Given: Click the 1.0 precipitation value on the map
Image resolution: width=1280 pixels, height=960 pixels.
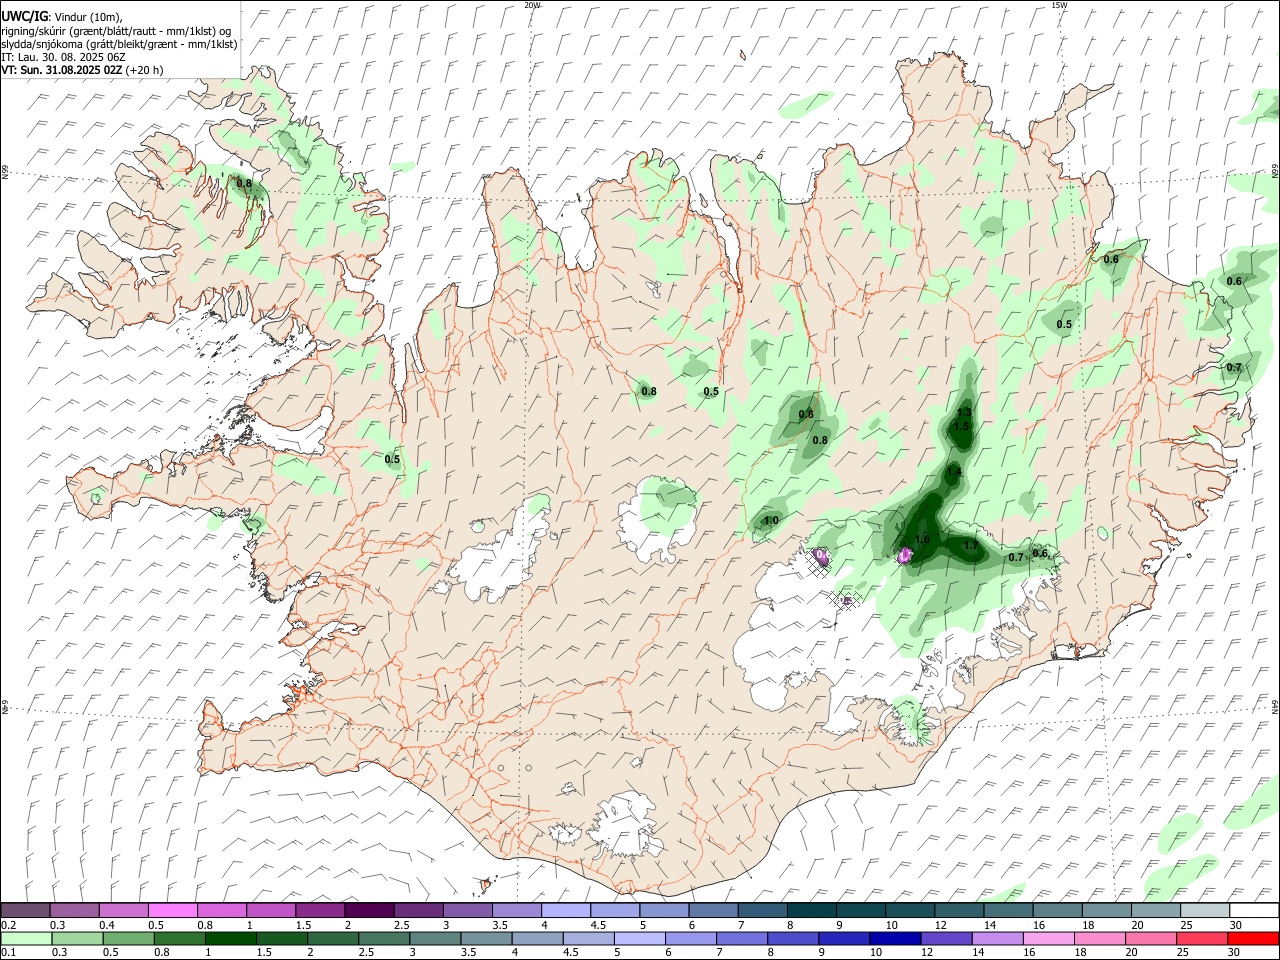Looking at the screenshot, I should (x=771, y=521).
